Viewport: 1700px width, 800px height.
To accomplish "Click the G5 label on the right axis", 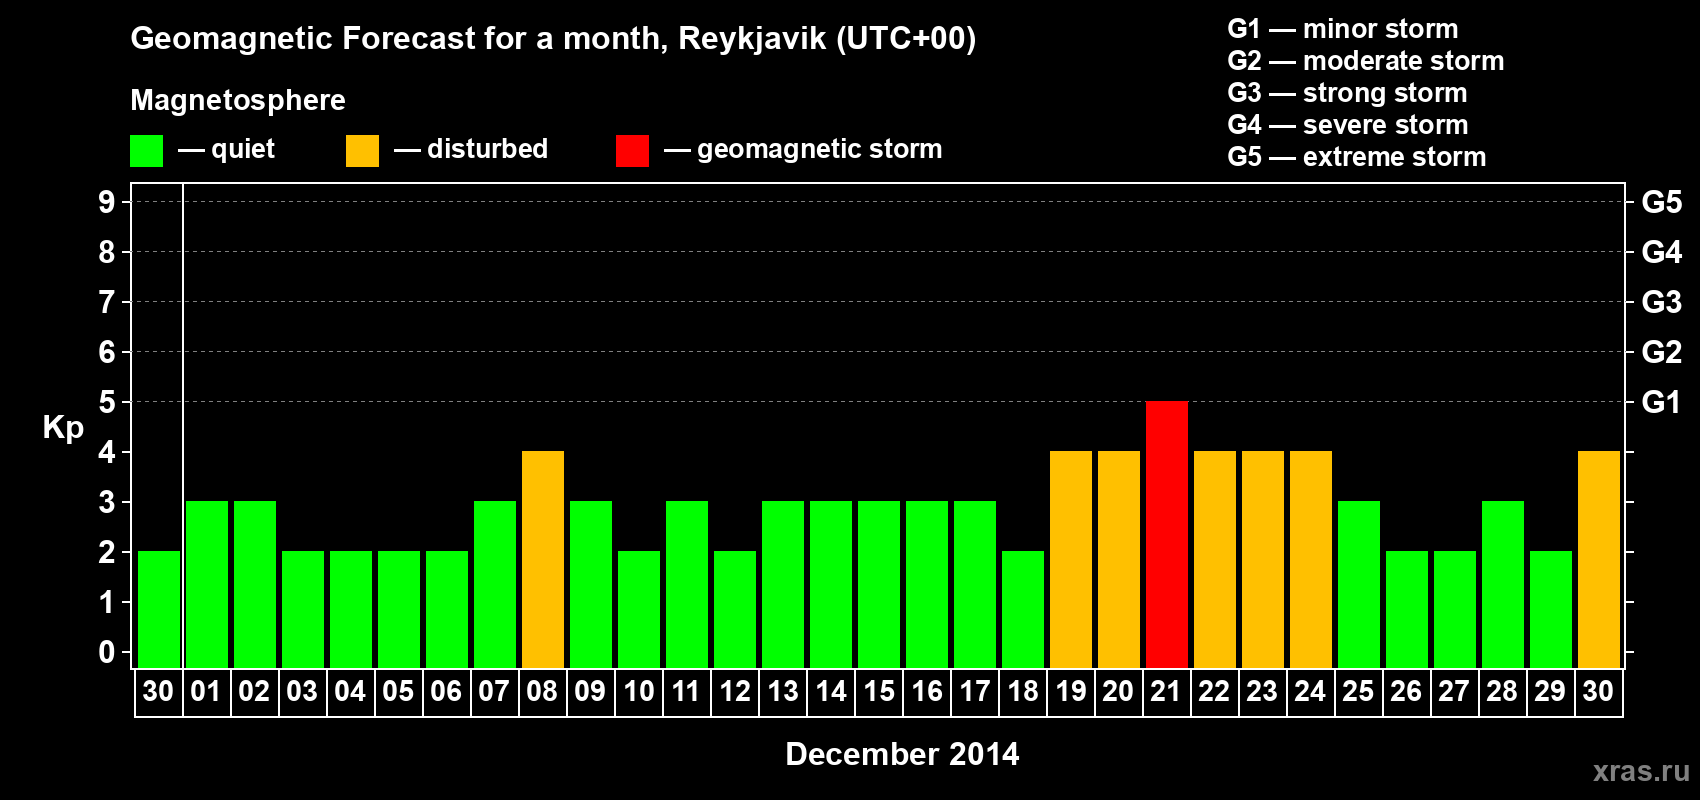I will pos(1661,202).
